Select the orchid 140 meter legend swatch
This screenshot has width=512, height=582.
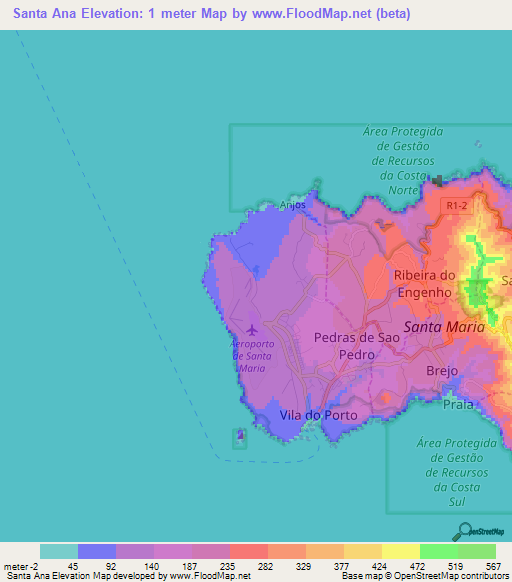[x=173, y=551]
